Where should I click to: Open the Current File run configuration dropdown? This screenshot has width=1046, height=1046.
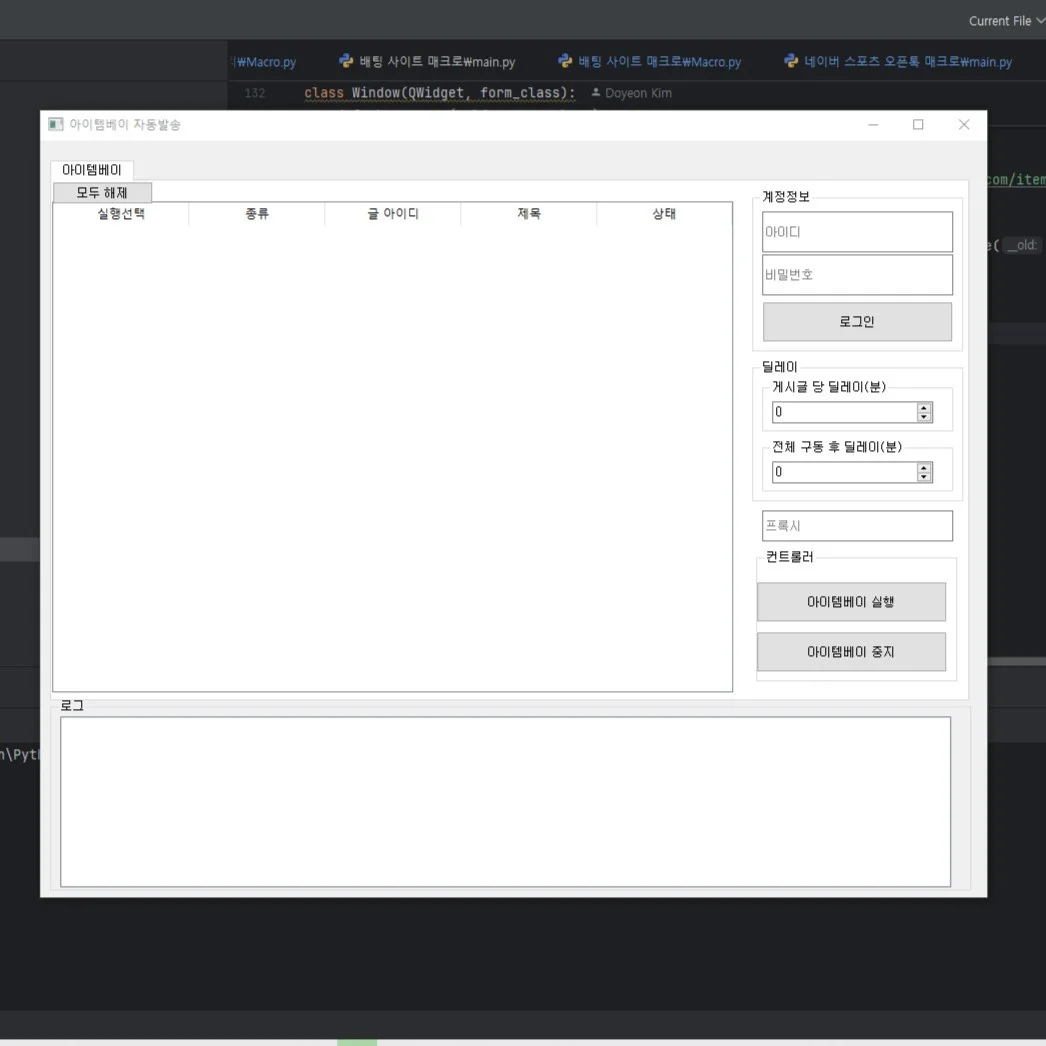tap(1005, 21)
